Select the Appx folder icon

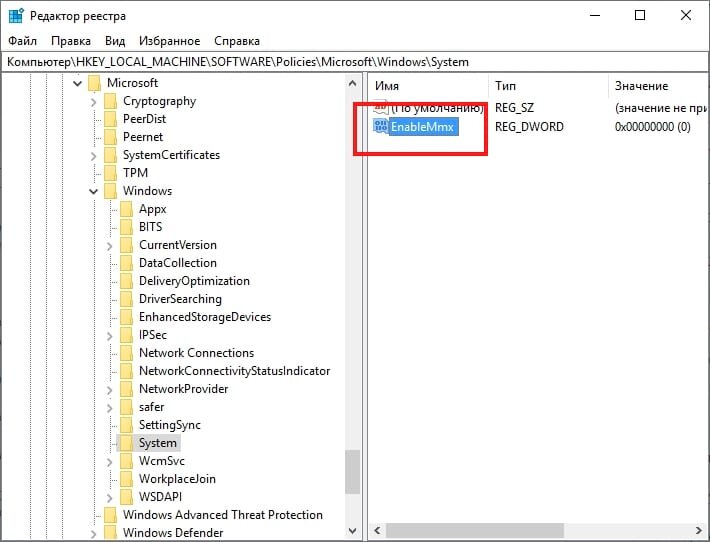click(126, 209)
